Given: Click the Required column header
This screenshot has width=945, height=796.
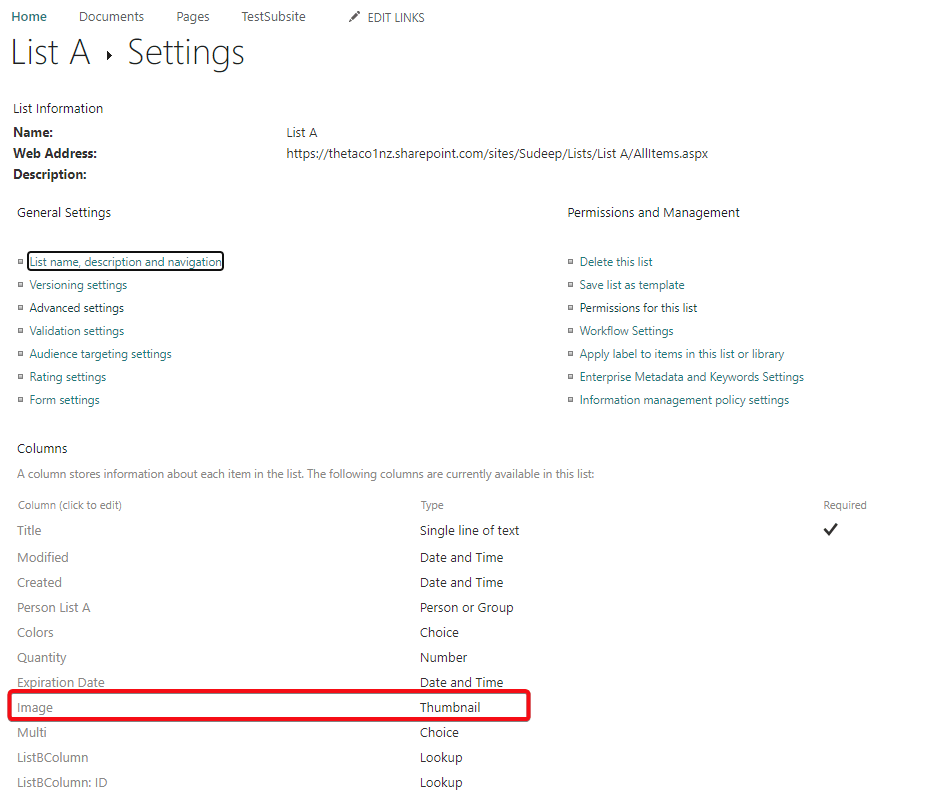Looking at the screenshot, I should [845, 505].
